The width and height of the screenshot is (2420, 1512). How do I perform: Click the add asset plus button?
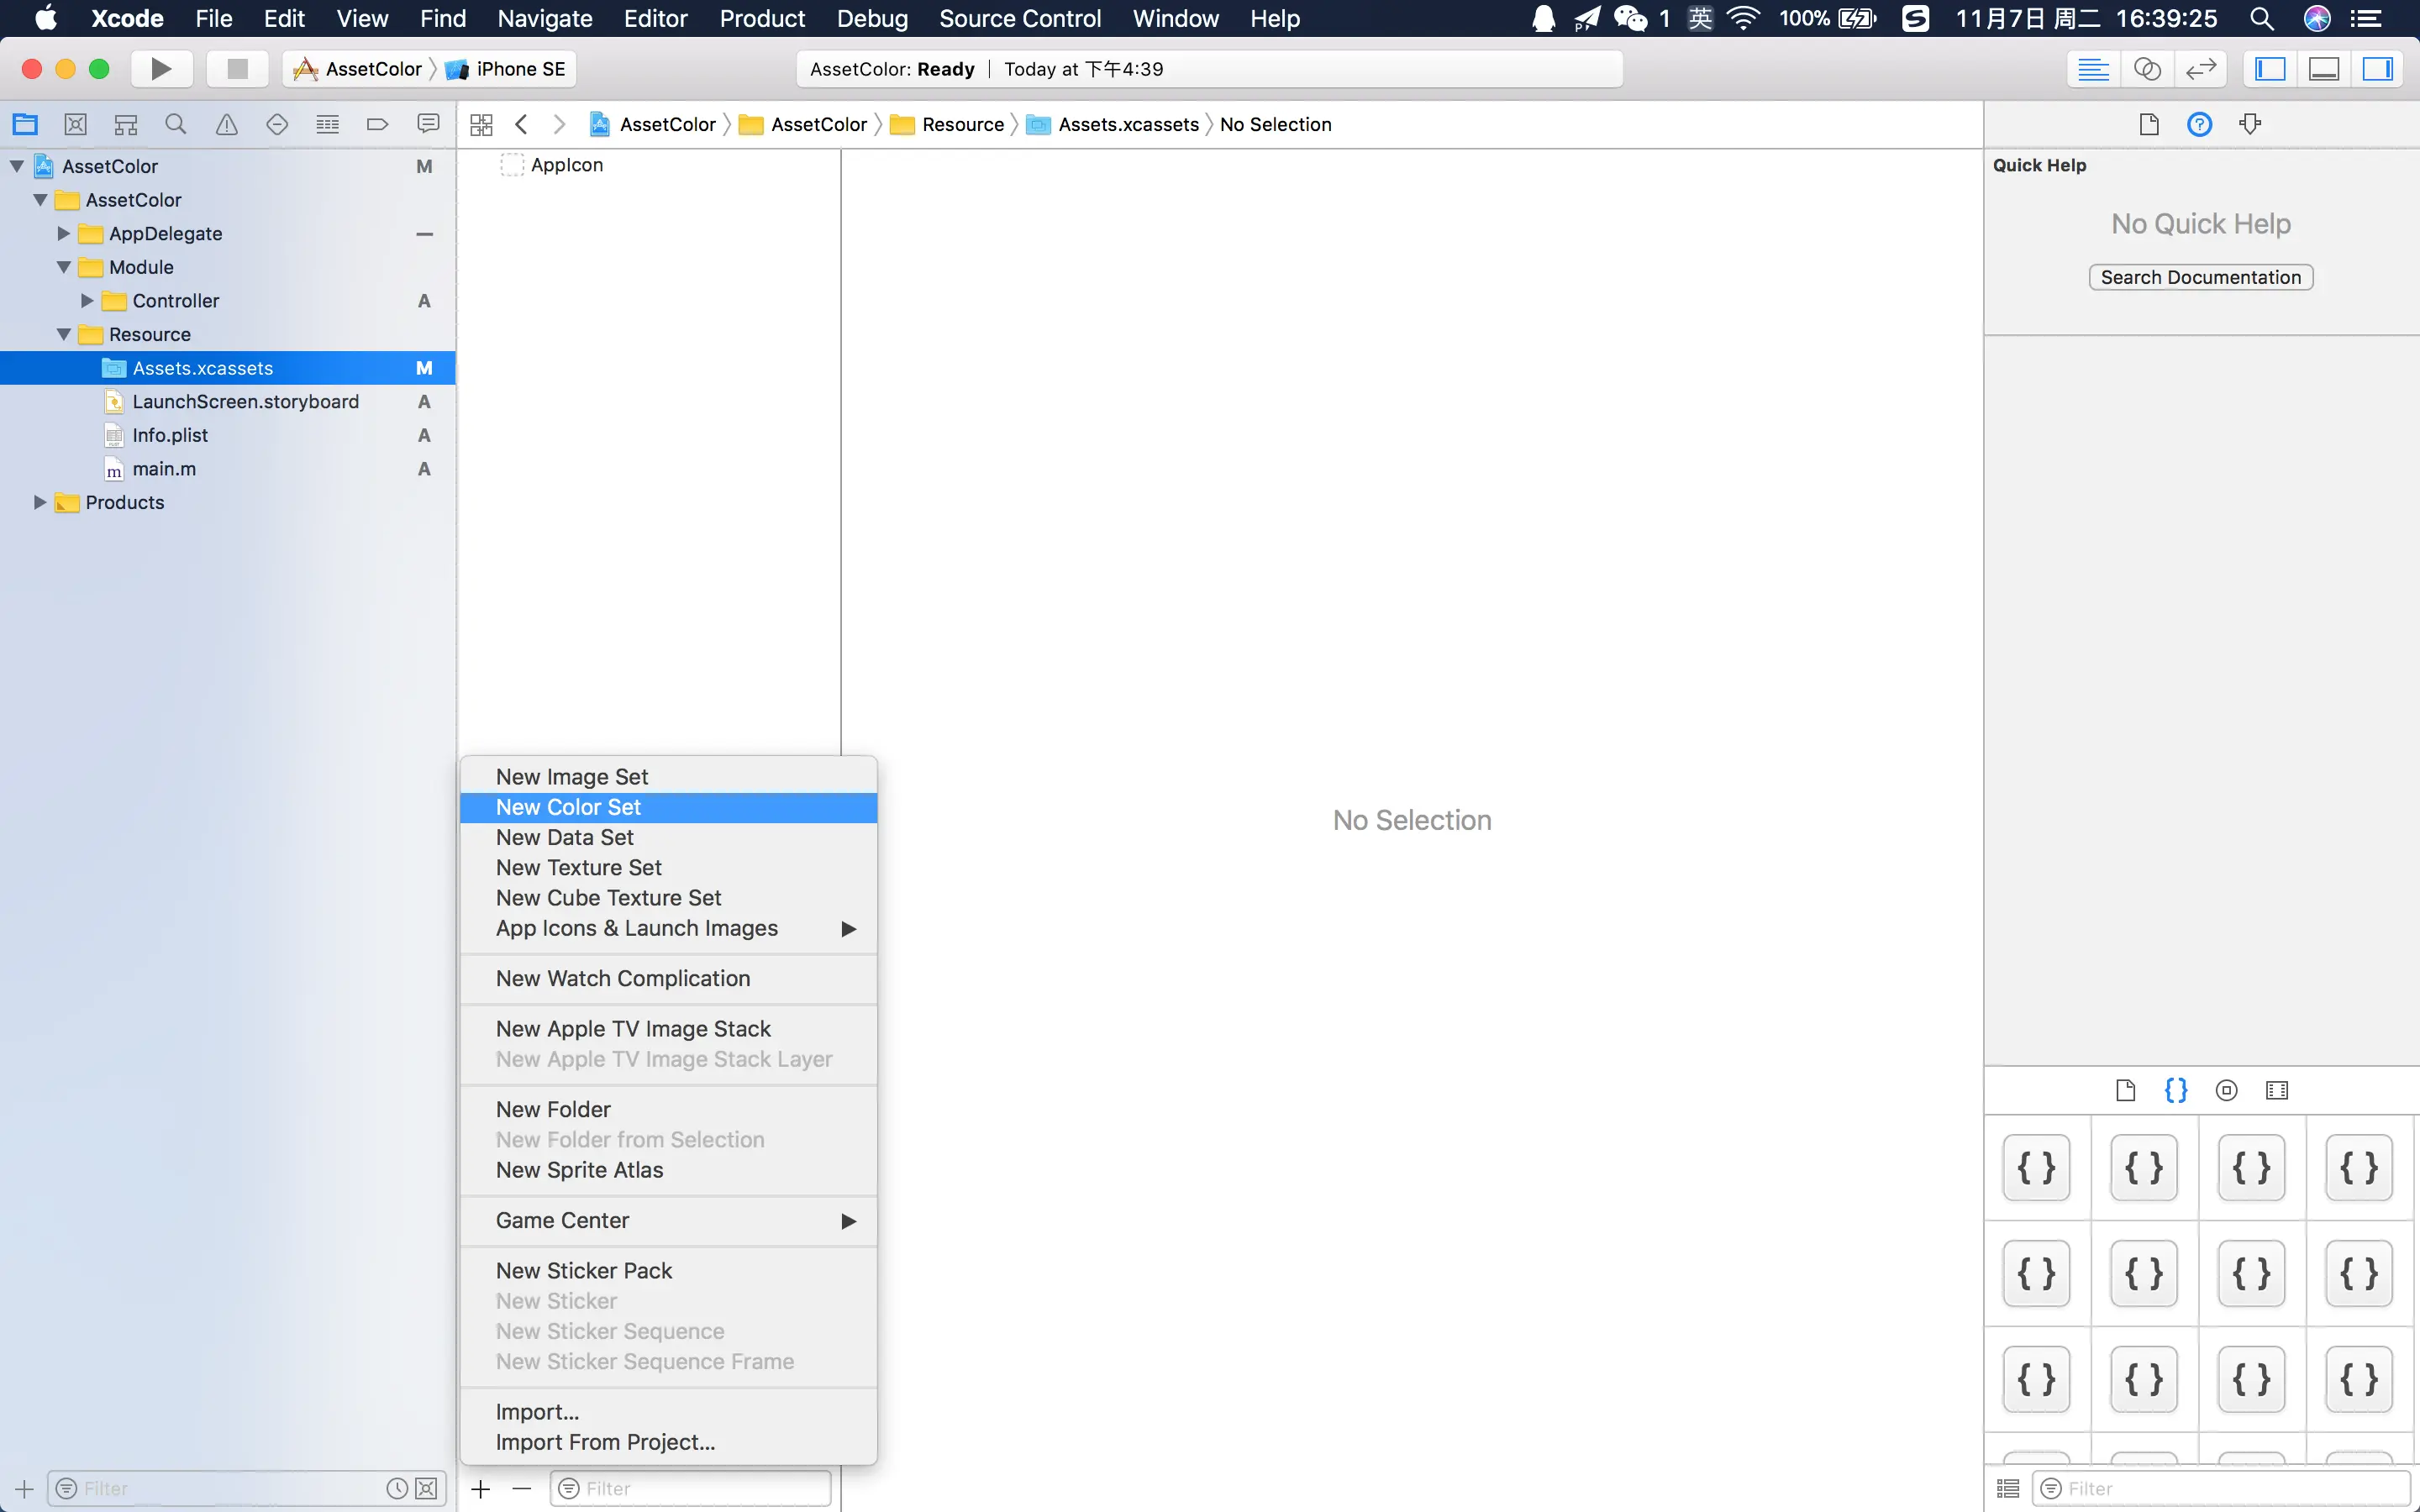pyautogui.click(x=481, y=1488)
